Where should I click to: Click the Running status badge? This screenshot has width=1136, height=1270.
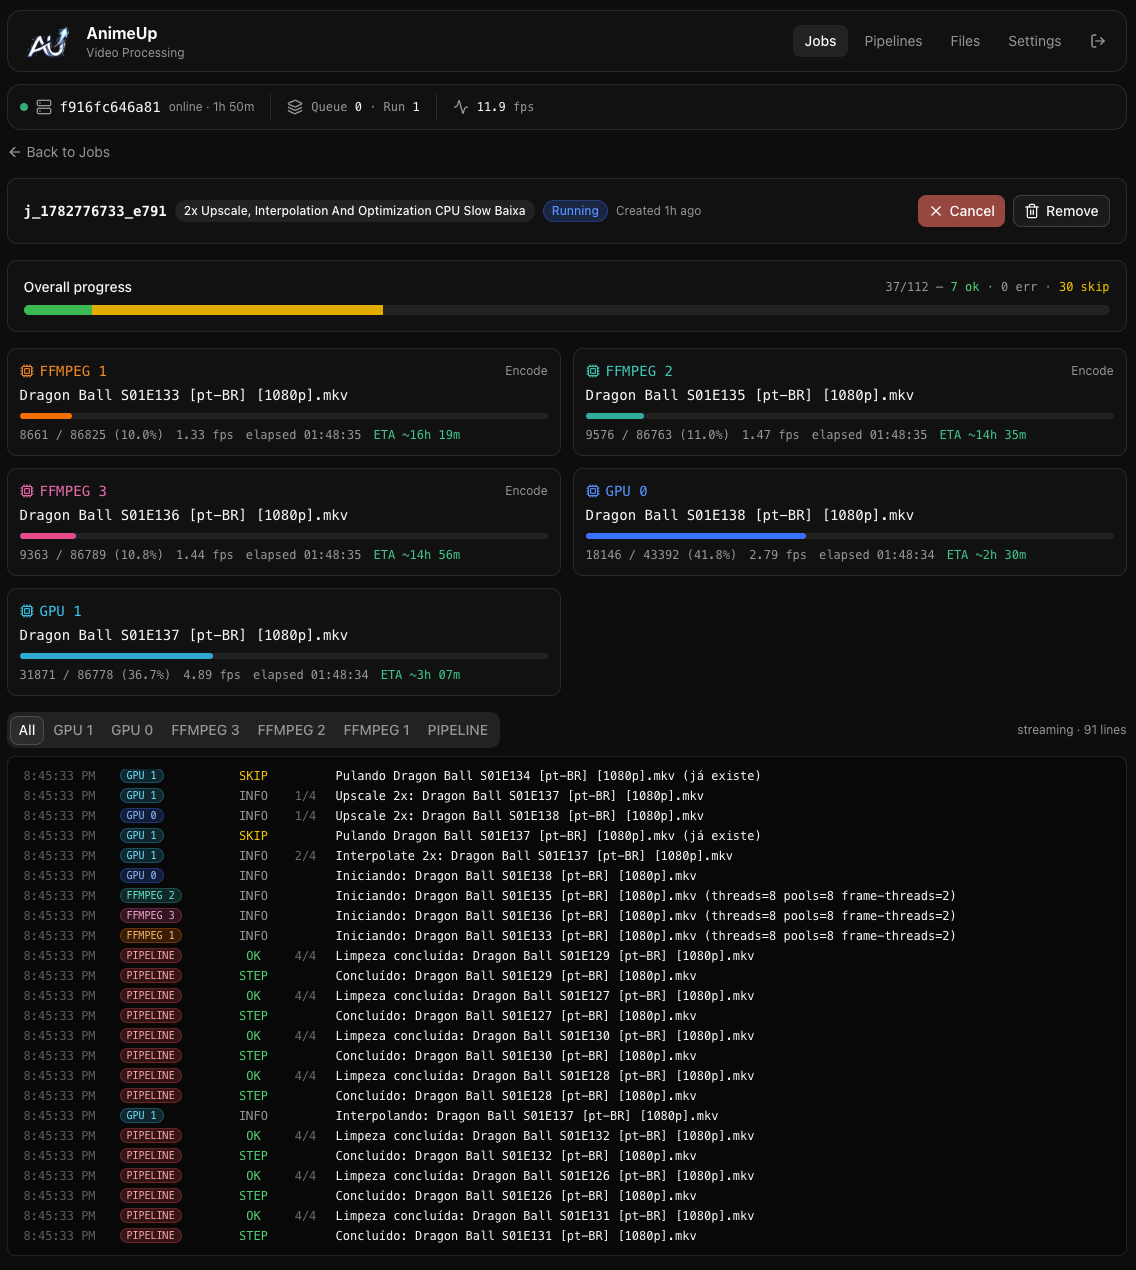point(575,211)
